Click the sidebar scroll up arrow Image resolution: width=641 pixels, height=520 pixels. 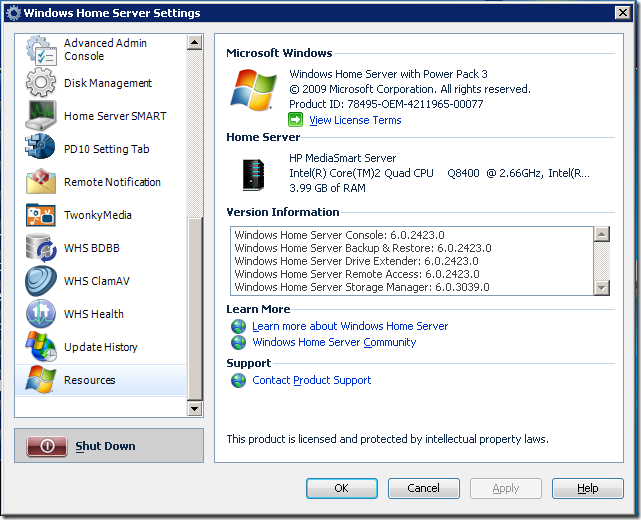coord(195,42)
